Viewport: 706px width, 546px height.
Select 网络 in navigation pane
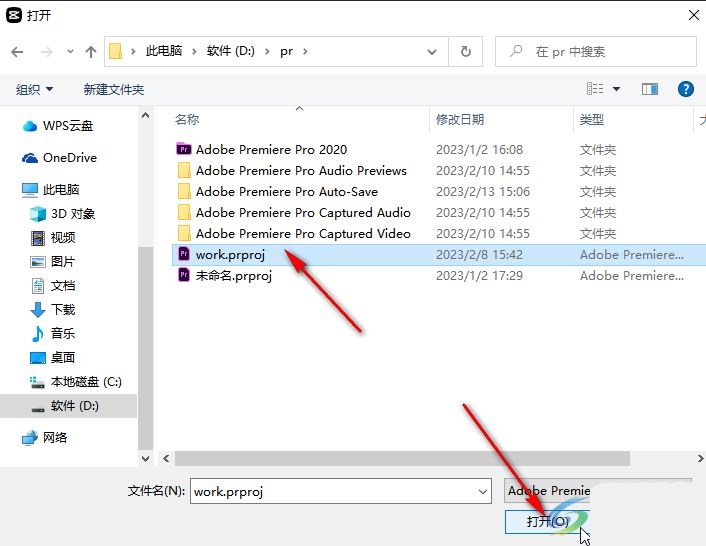[45, 438]
